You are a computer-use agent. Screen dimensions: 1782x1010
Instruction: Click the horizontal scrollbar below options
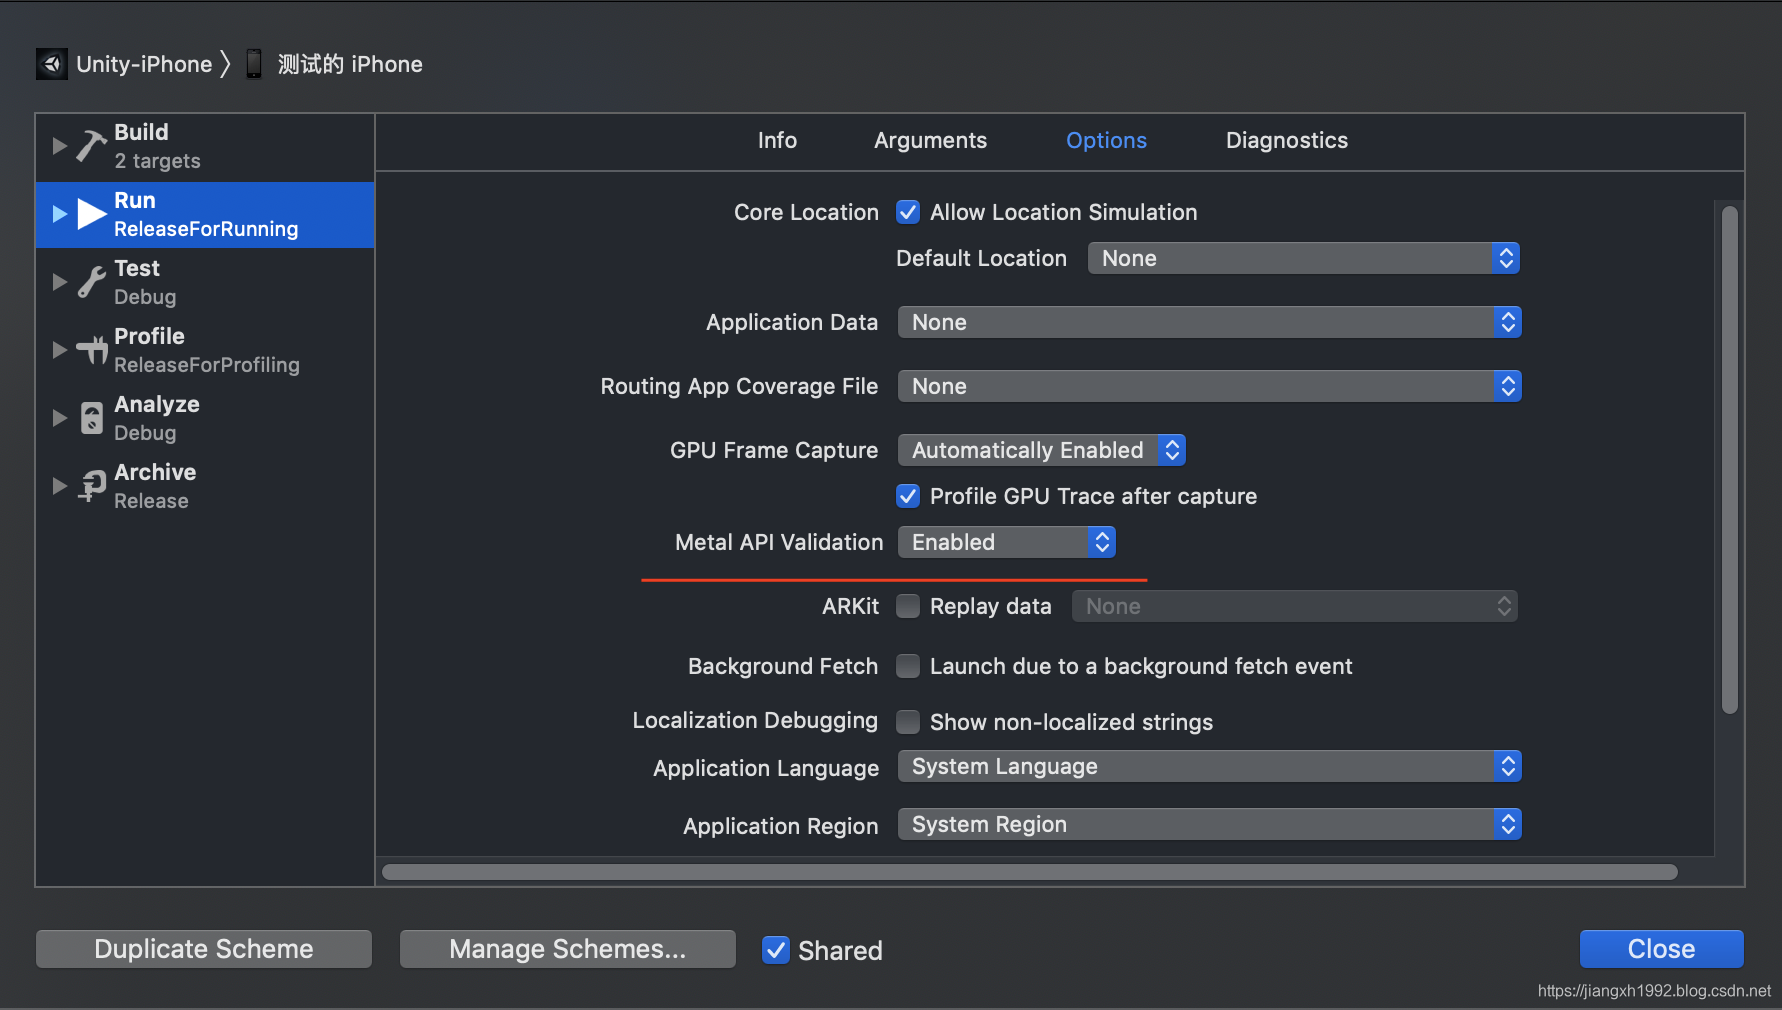1030,872
